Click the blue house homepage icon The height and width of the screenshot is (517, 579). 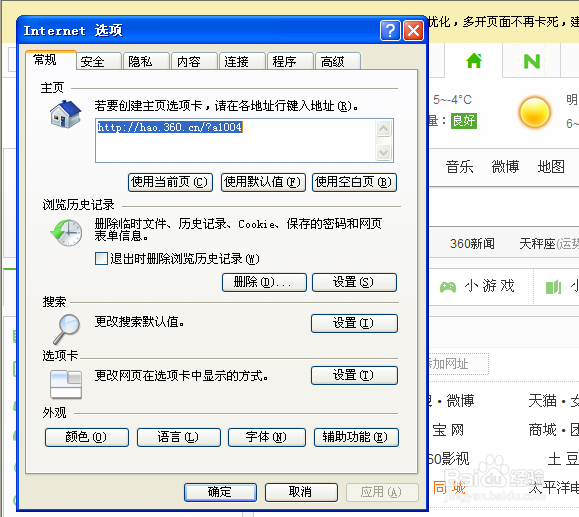[x=65, y=114]
